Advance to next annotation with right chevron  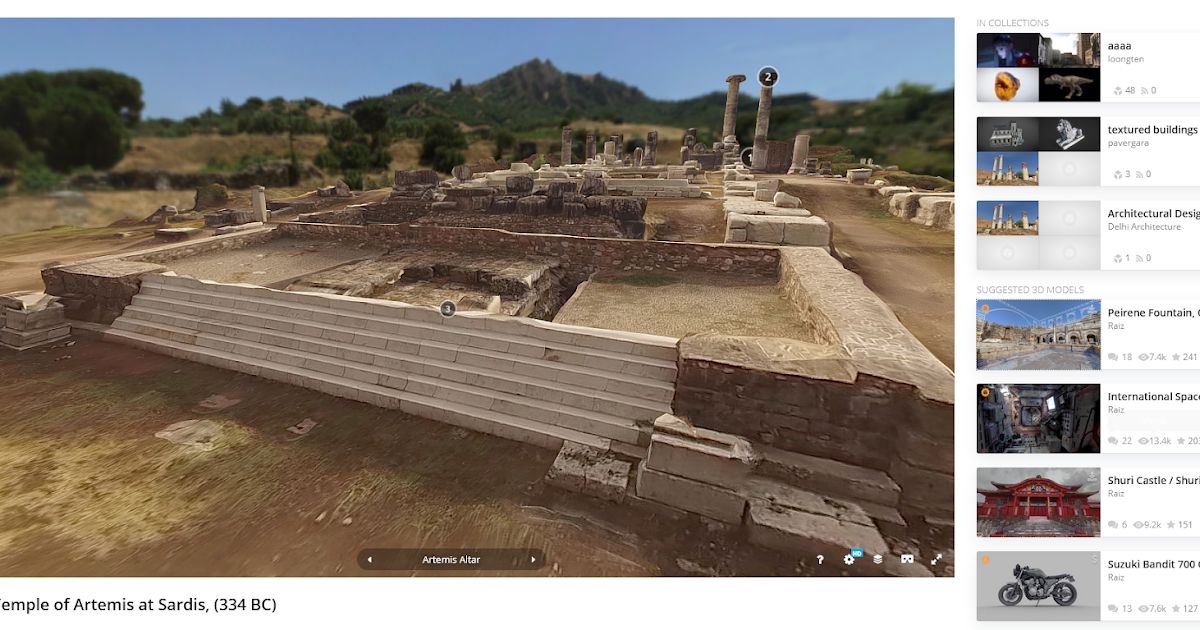pos(533,560)
